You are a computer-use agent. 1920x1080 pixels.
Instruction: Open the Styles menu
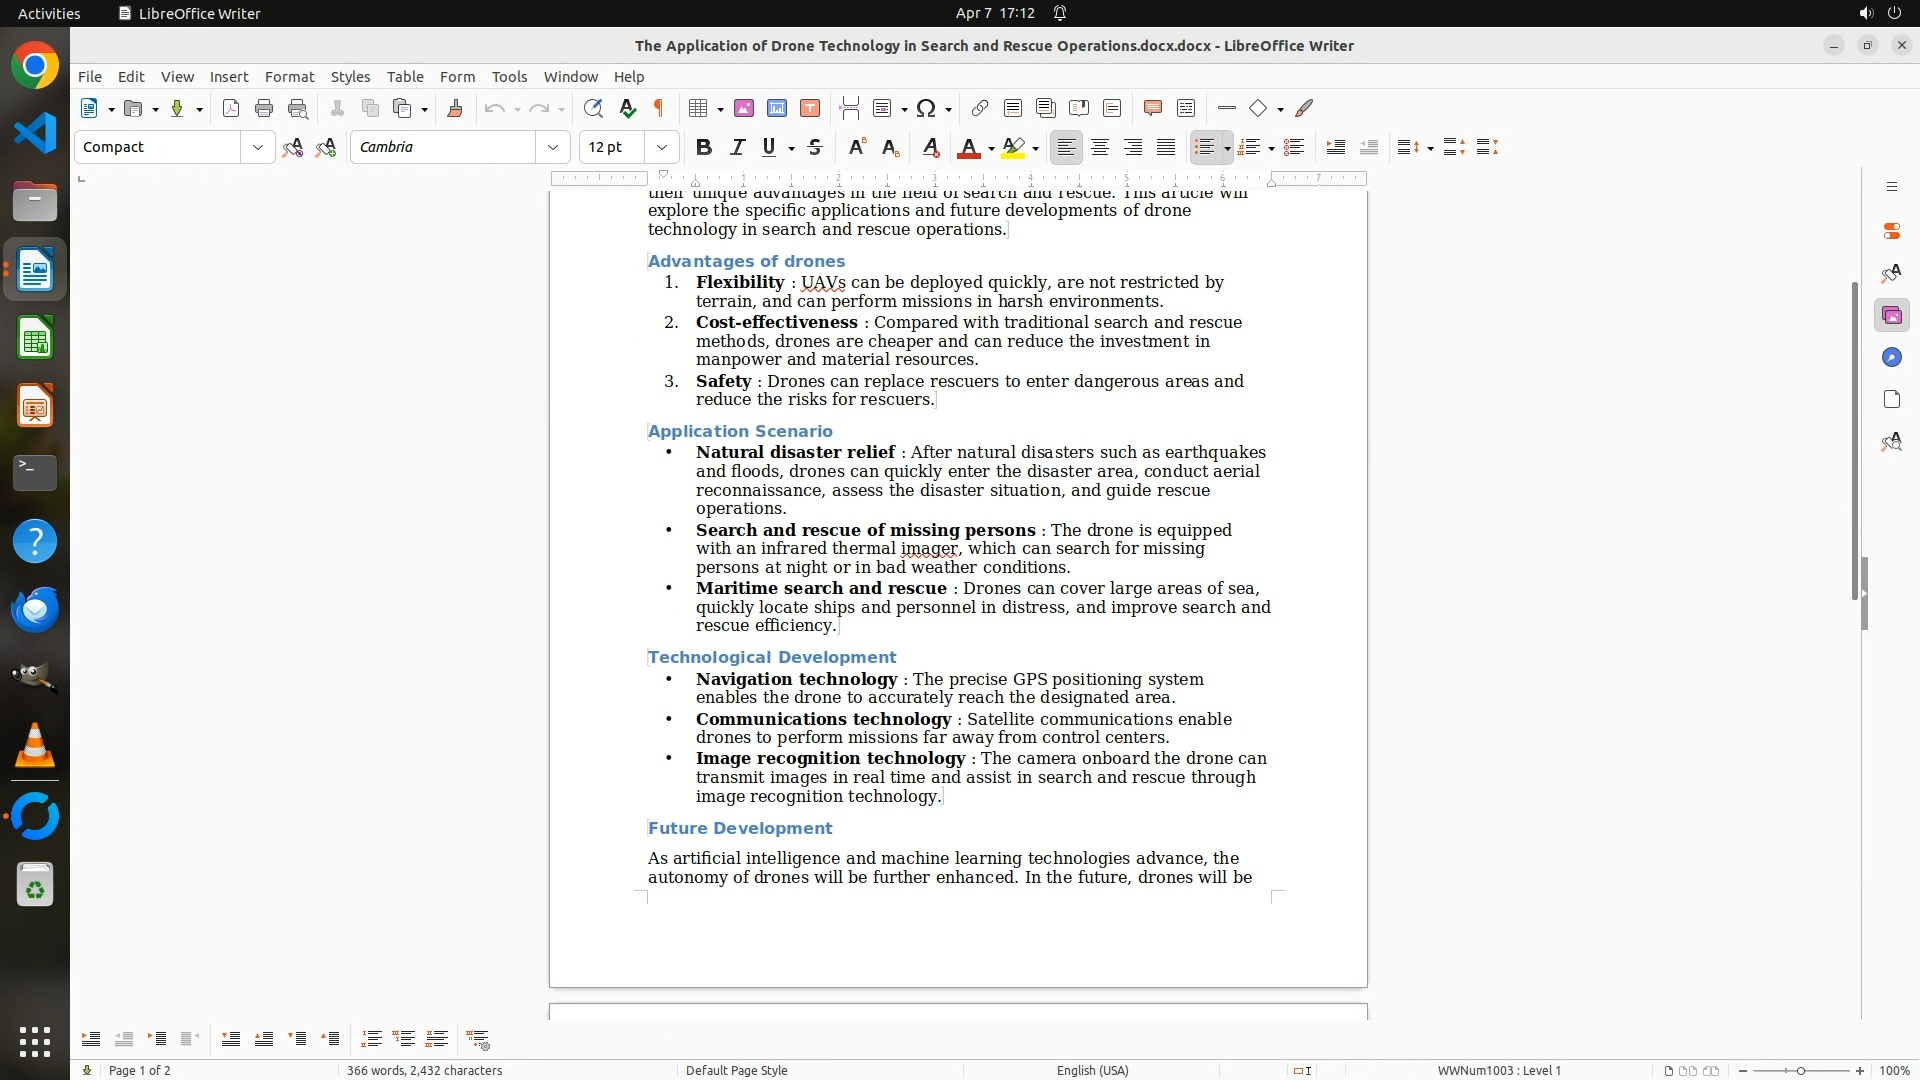point(350,77)
